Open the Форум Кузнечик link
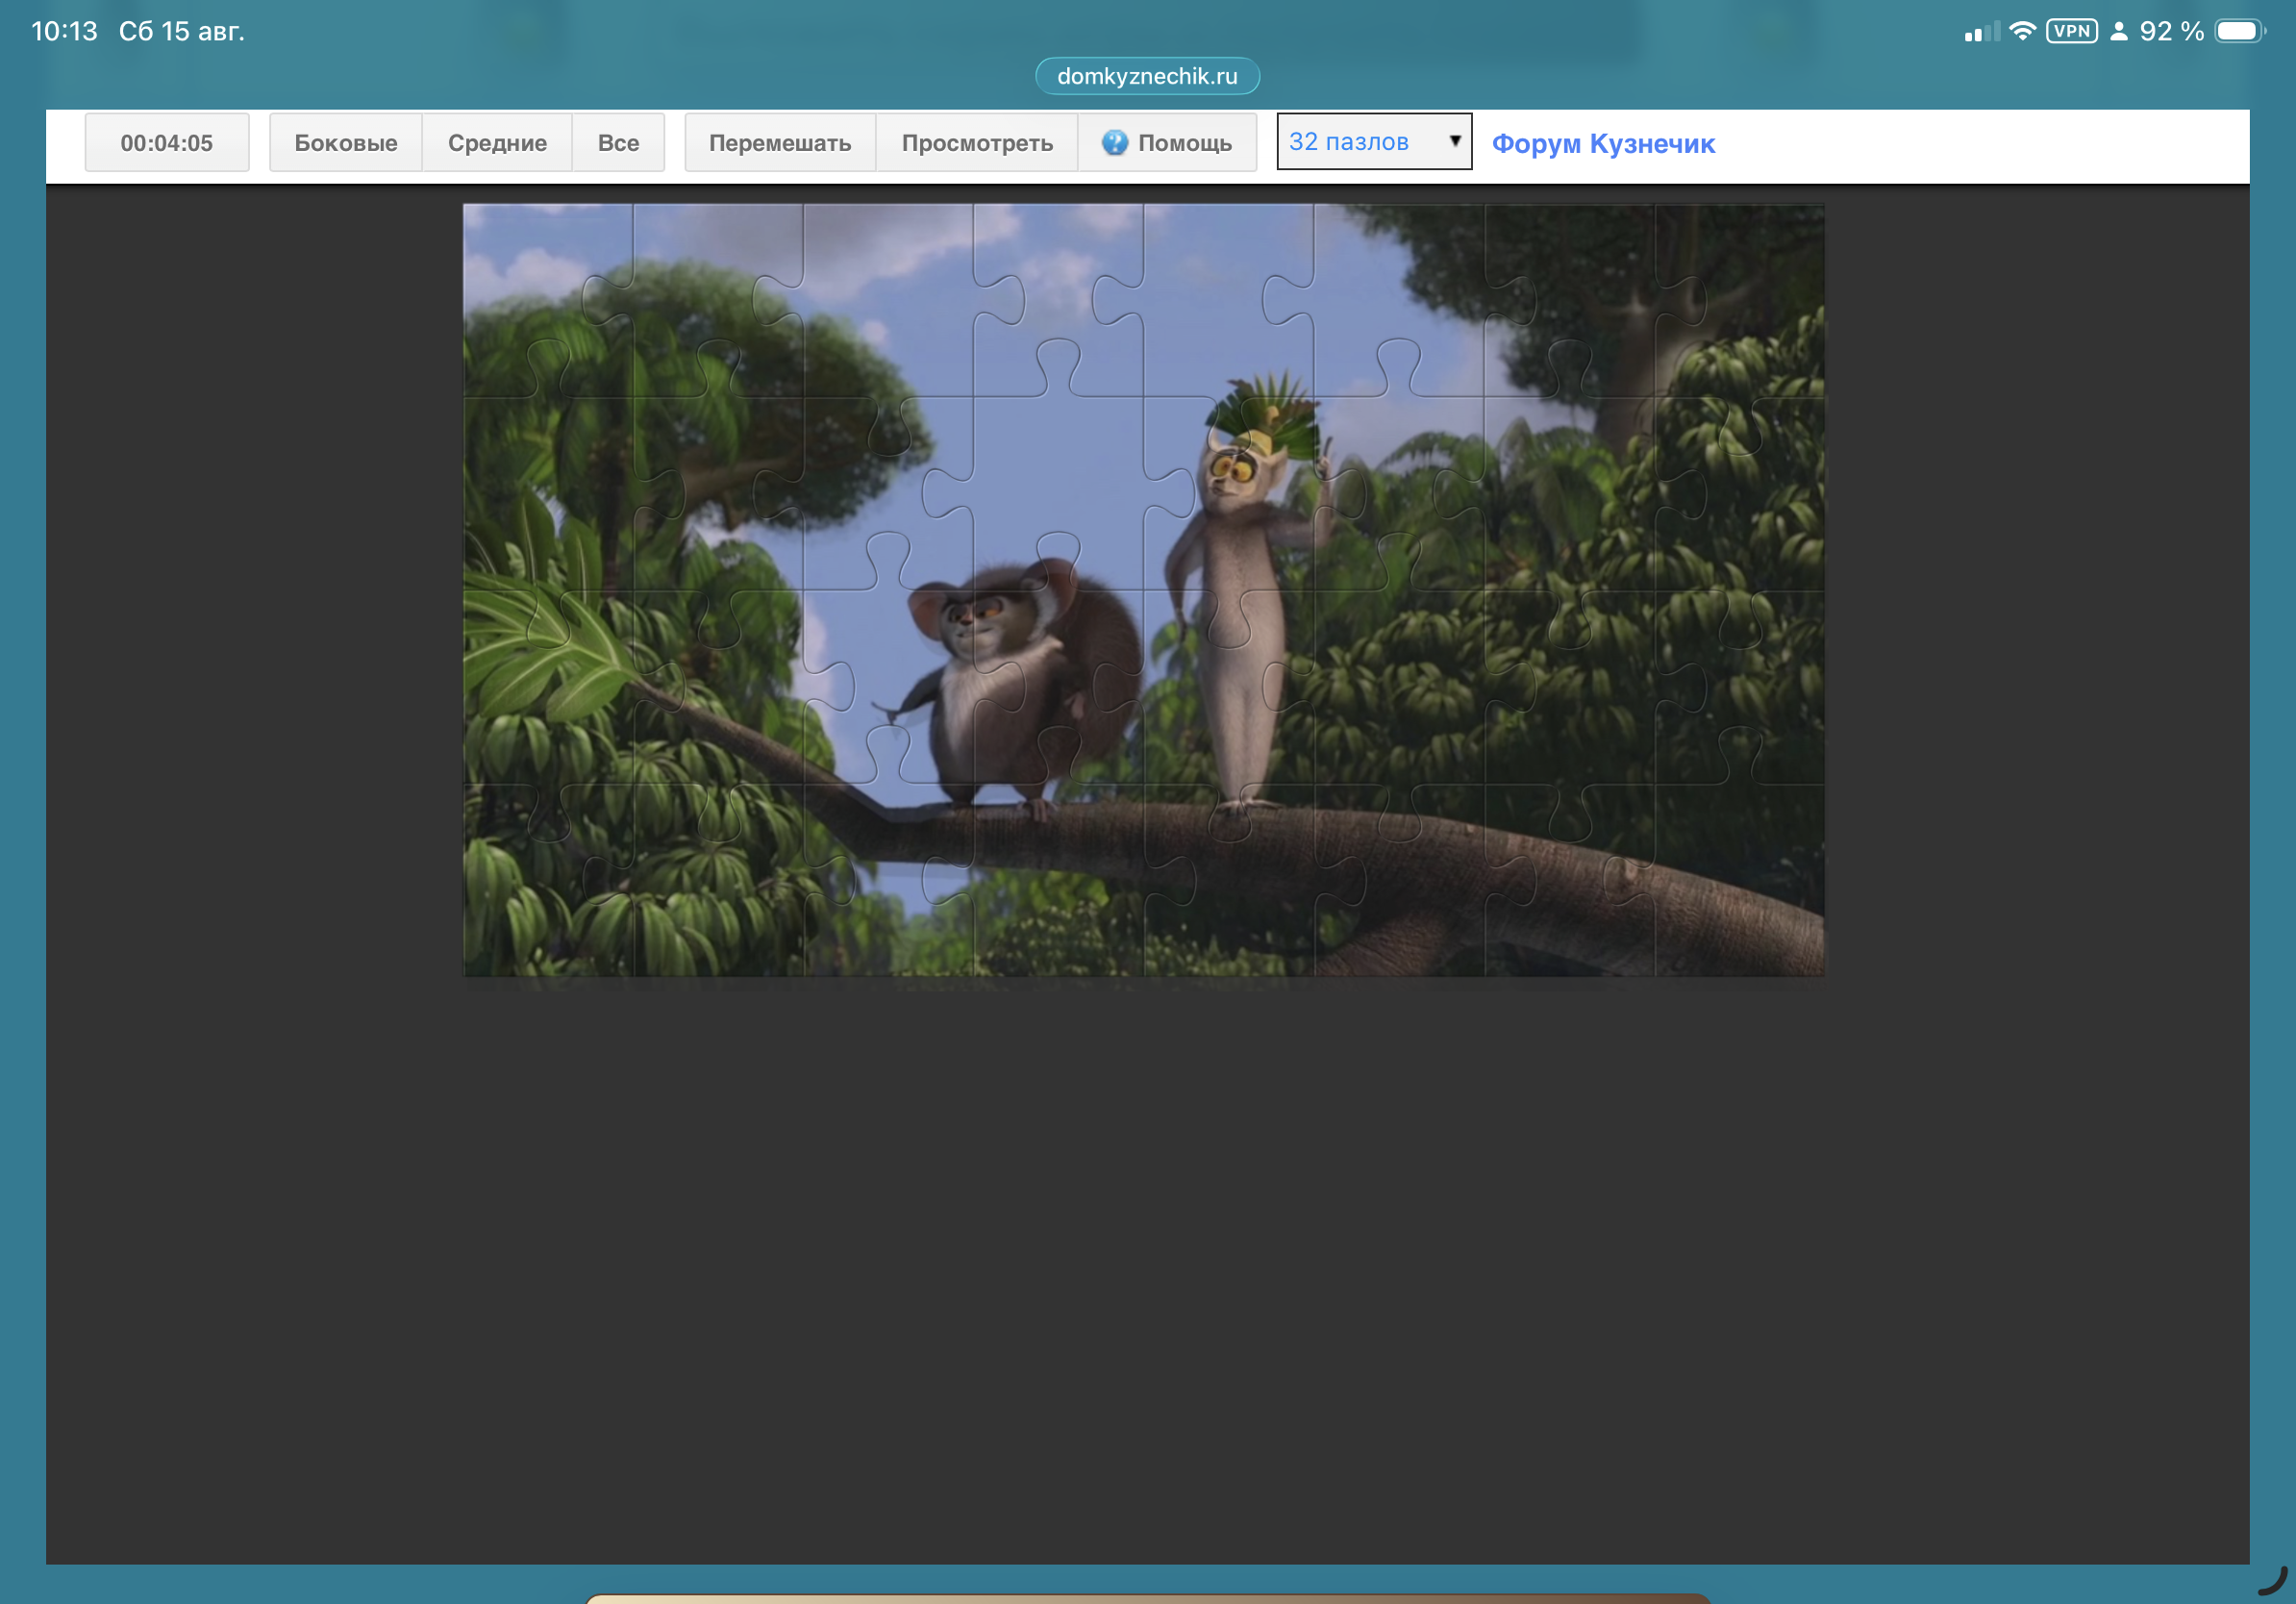Image resolution: width=2296 pixels, height=1604 pixels. [x=1603, y=144]
